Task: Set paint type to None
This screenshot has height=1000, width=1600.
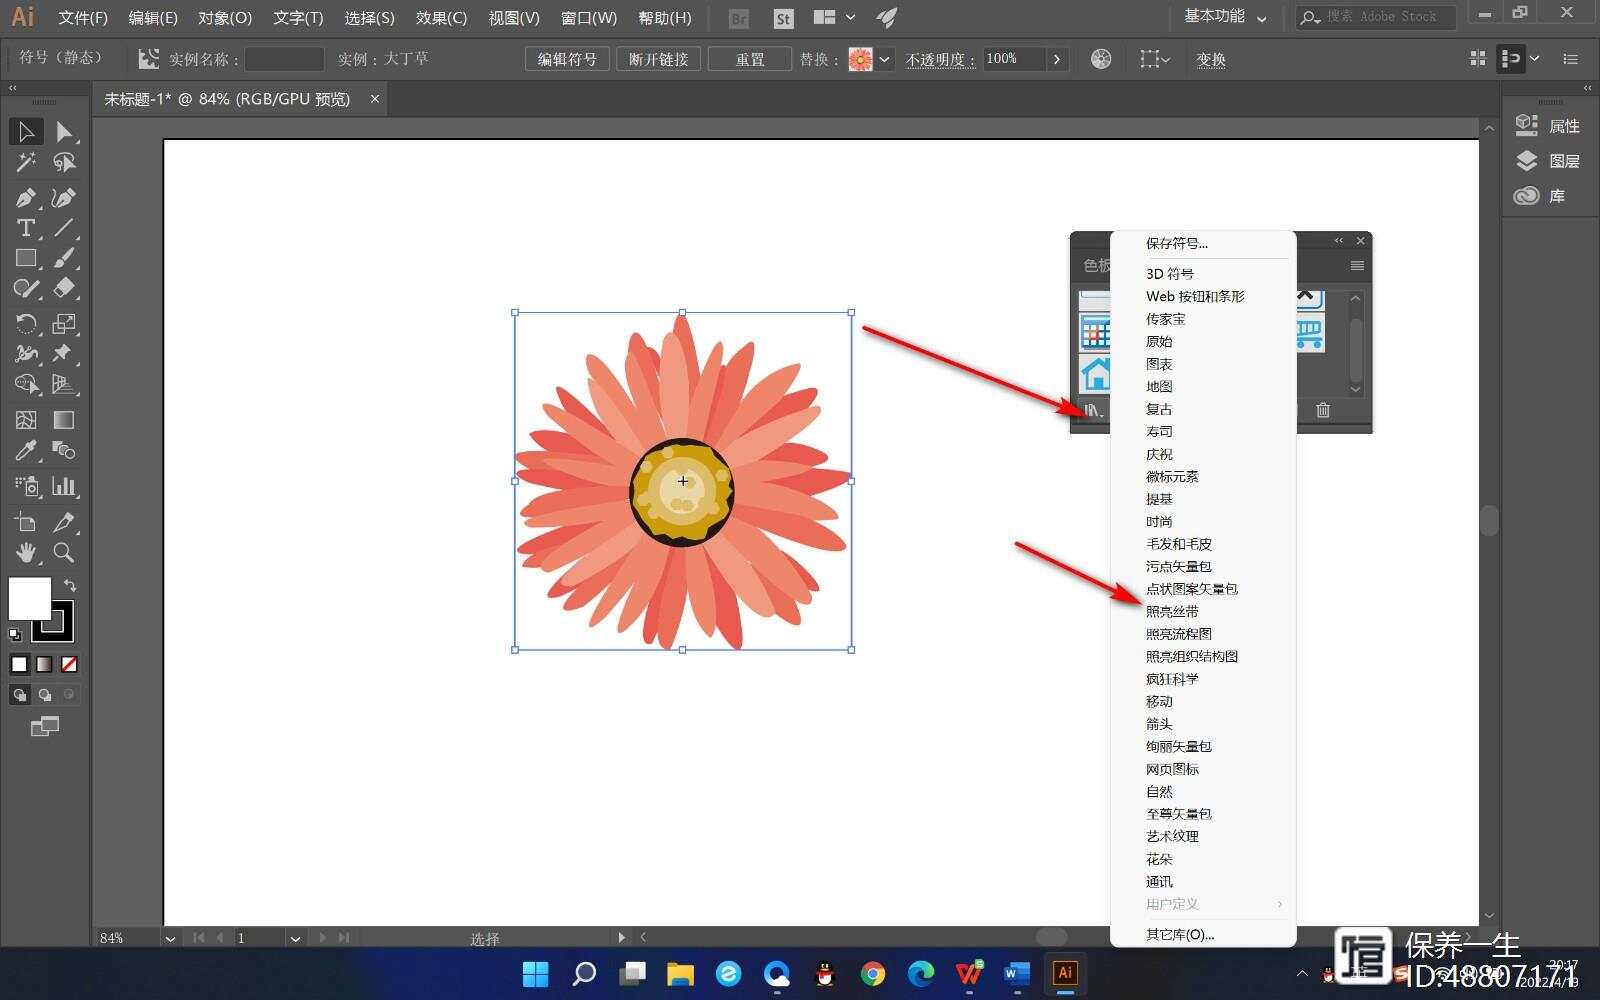Action: tap(69, 664)
